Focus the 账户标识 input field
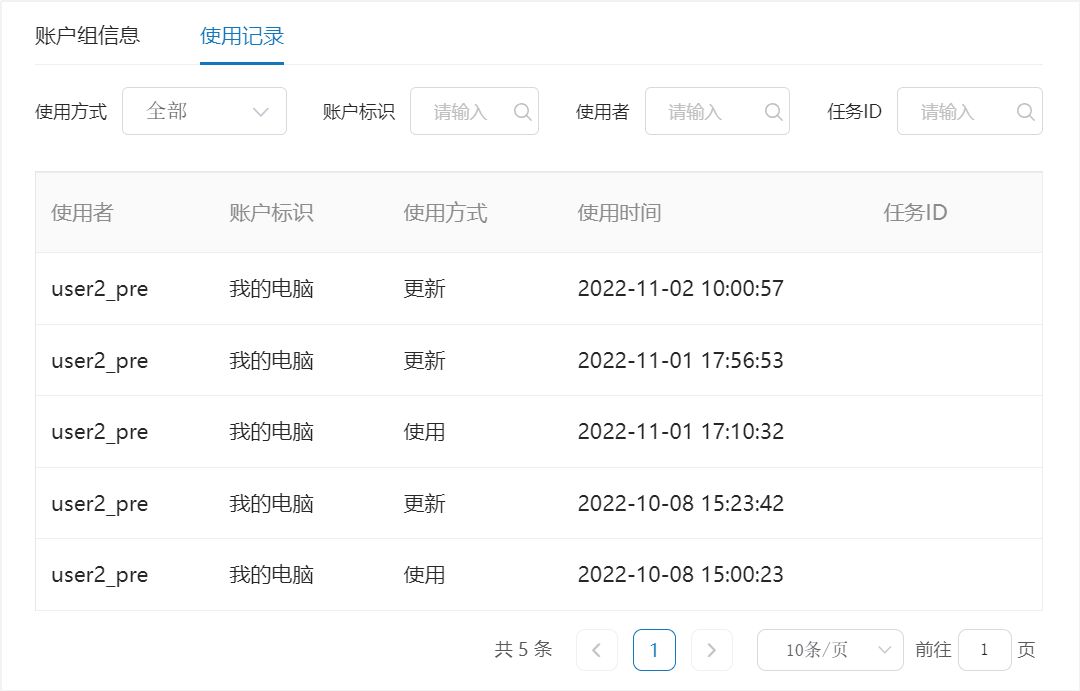1080x691 pixels. click(x=462, y=112)
